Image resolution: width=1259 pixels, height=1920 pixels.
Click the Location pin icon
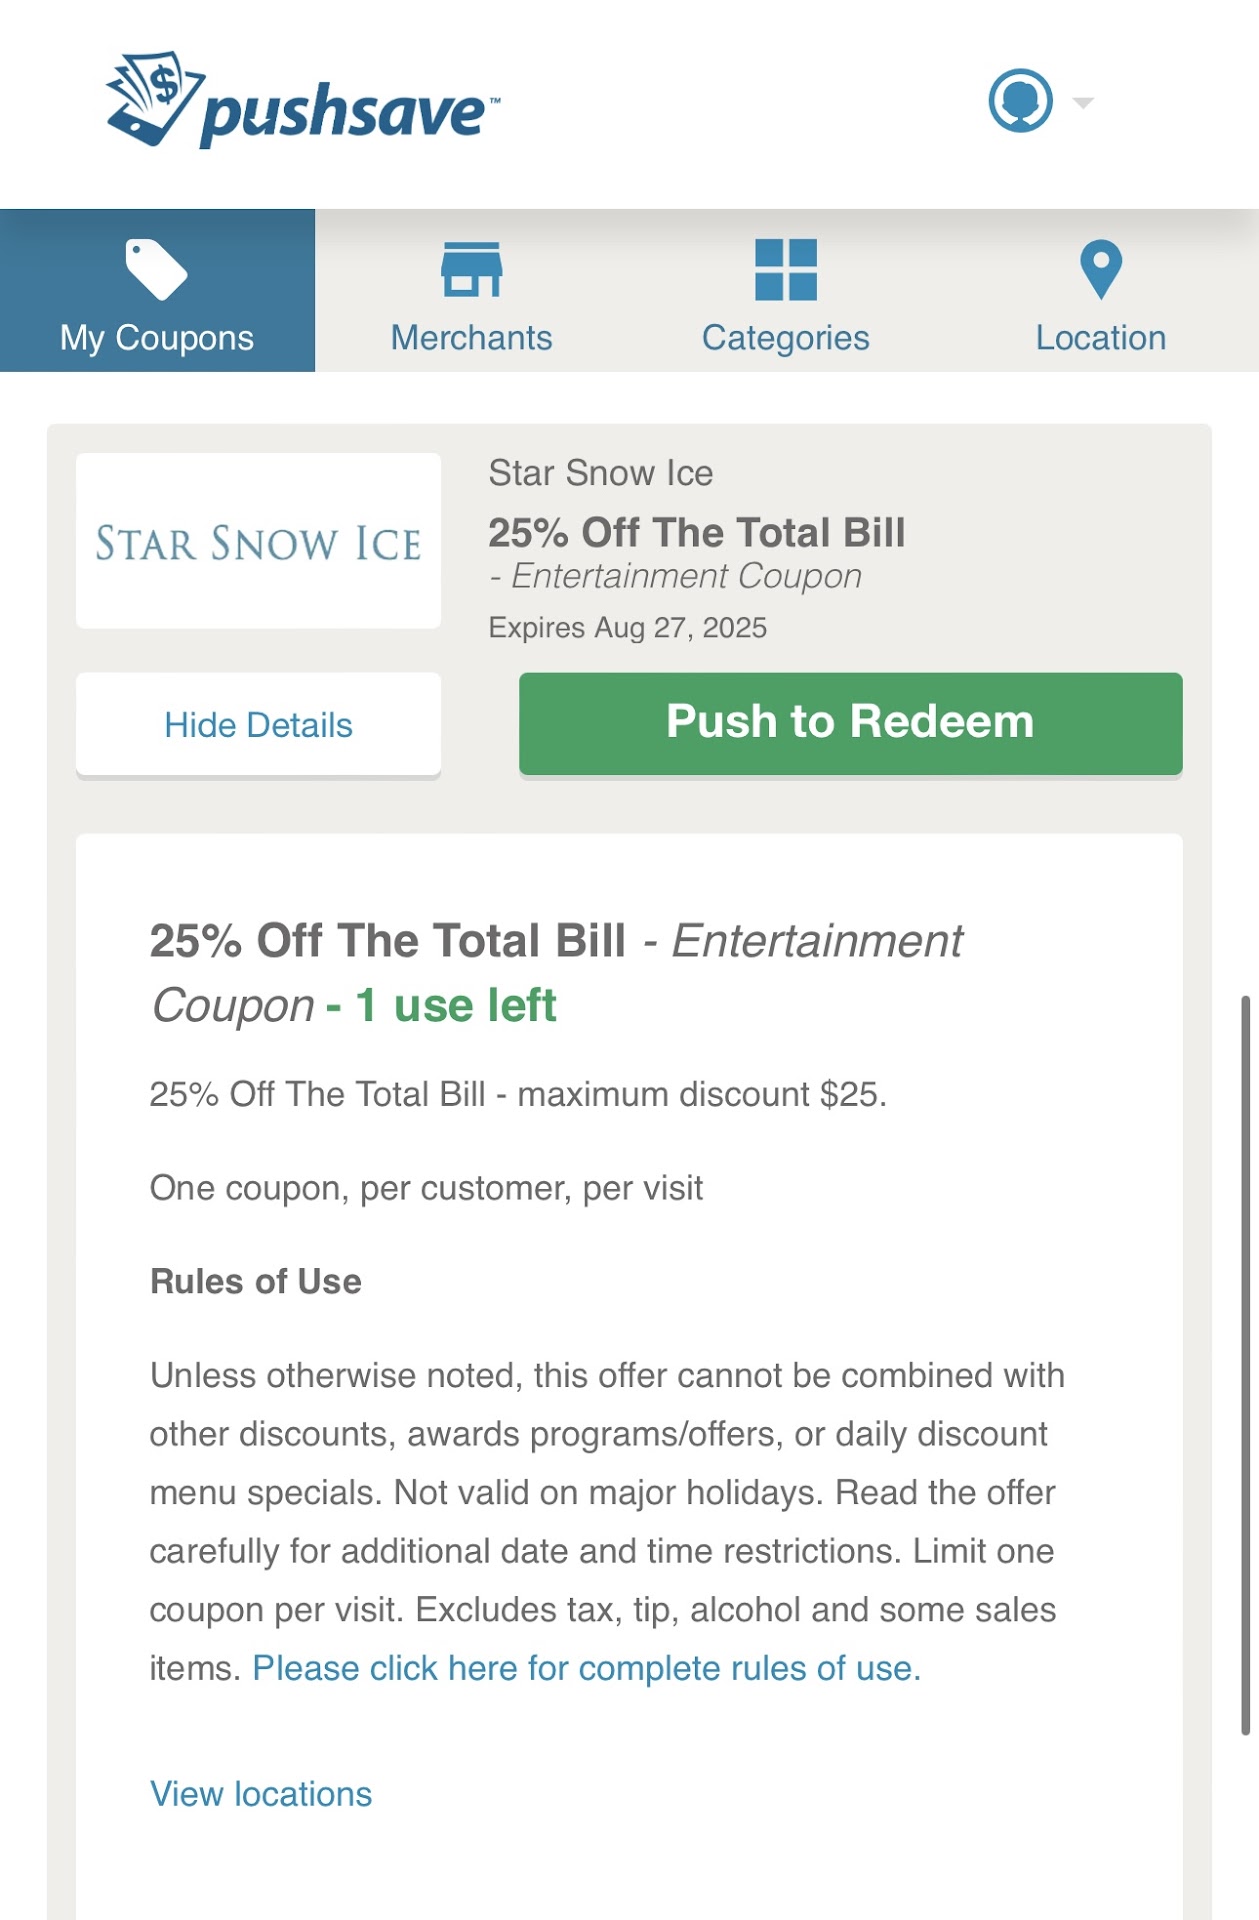tap(1101, 269)
